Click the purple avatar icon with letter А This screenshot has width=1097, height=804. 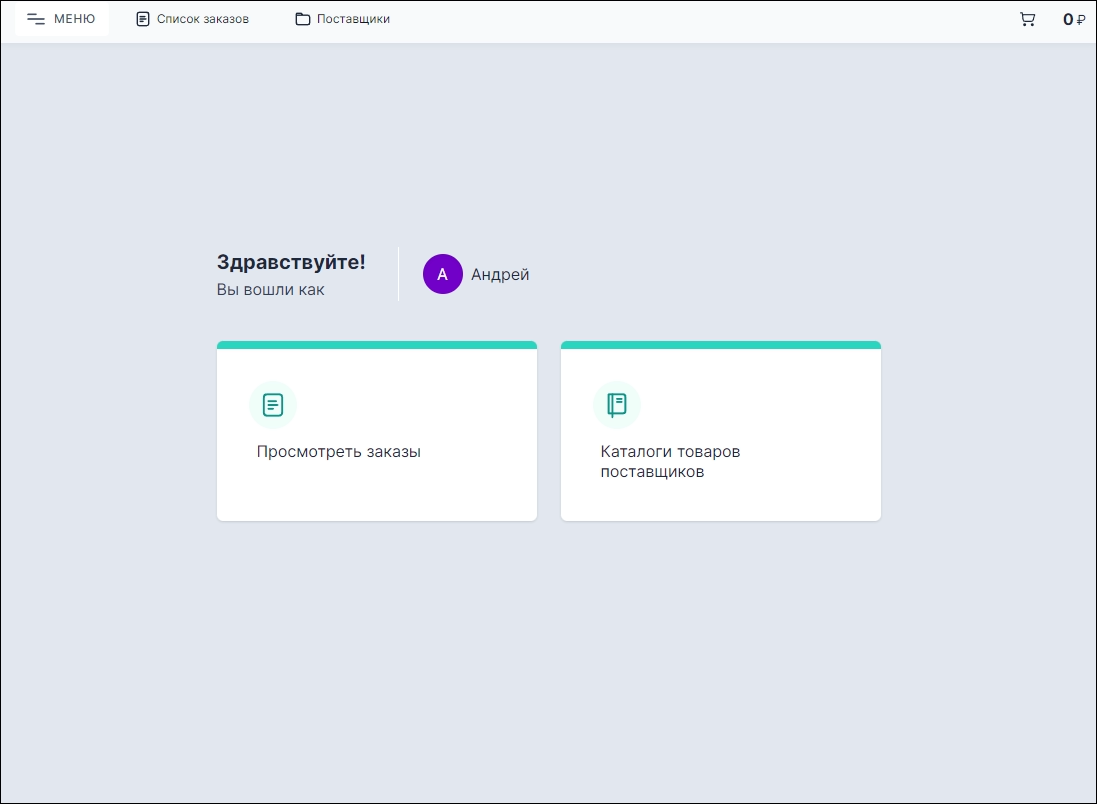click(x=442, y=274)
